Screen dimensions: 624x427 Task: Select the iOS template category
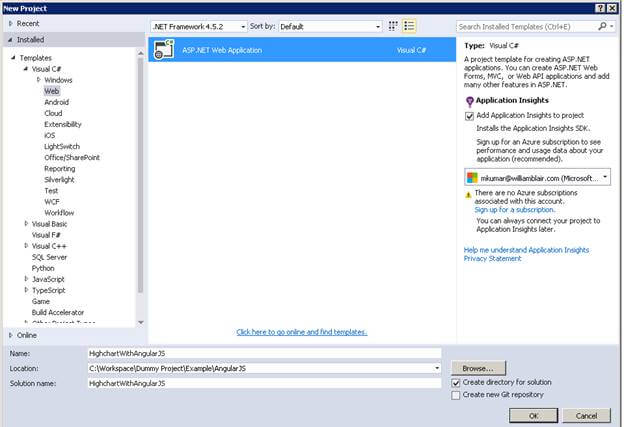pyautogui.click(x=50, y=135)
